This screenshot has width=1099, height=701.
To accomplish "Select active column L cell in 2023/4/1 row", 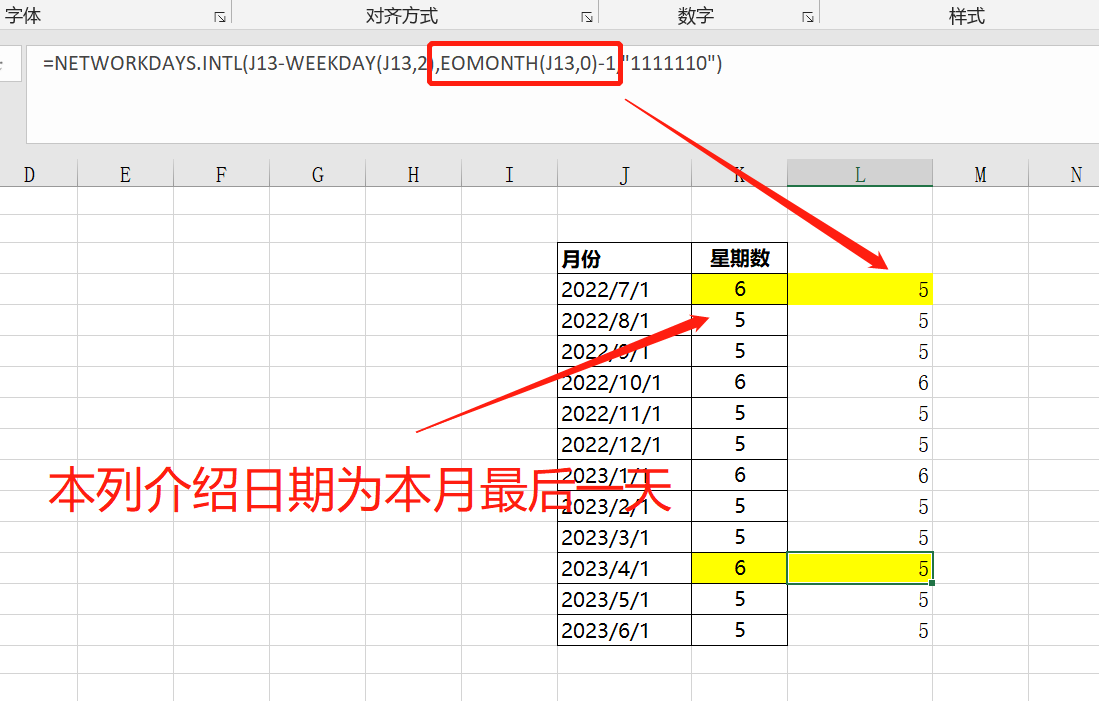I will coord(860,569).
